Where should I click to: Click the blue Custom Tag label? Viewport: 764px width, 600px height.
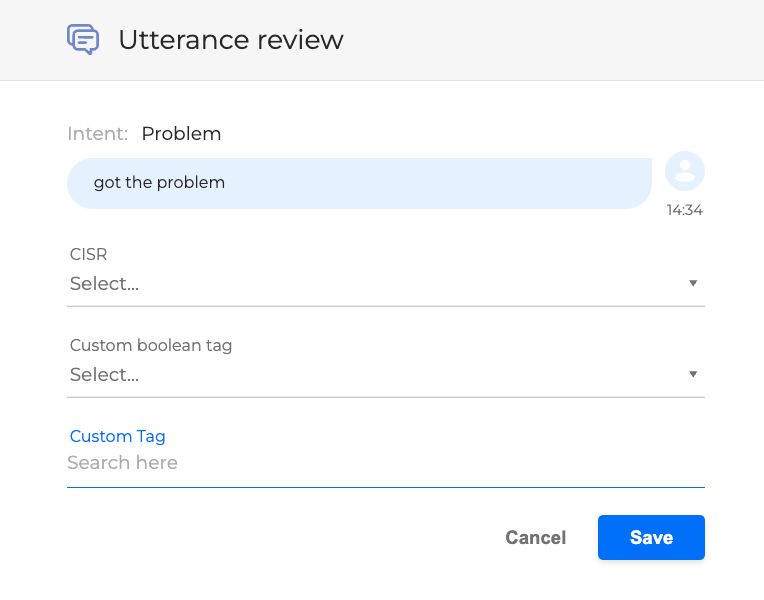pos(118,436)
